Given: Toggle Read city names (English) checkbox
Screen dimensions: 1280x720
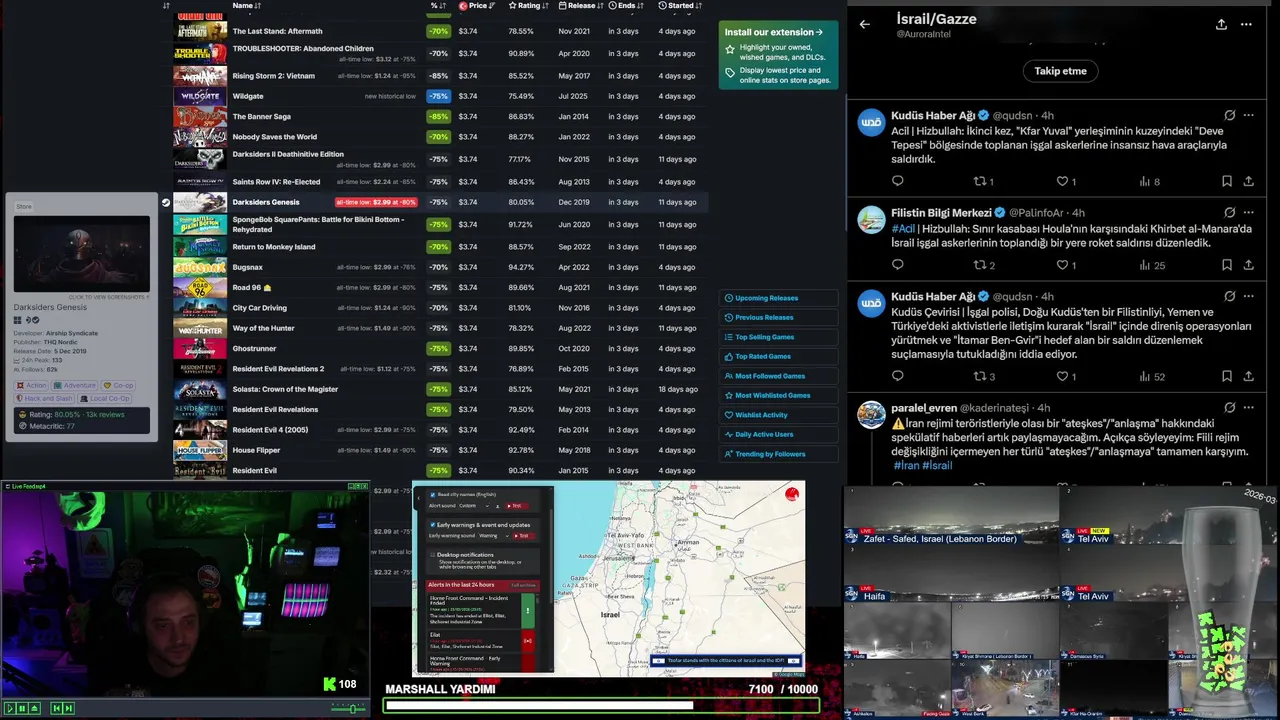Looking at the screenshot, I should point(433,494).
